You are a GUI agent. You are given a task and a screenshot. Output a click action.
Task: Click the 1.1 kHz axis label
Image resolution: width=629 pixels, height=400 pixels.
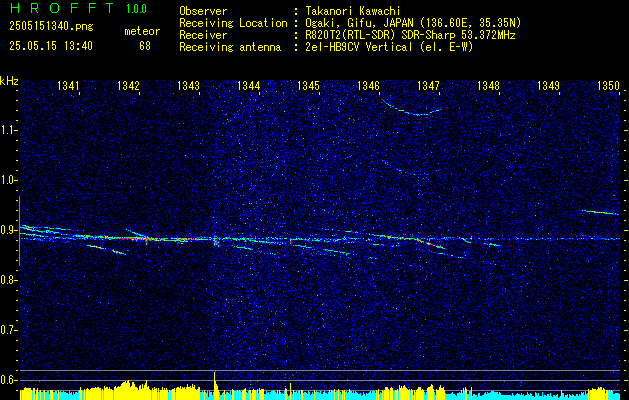click(x=7, y=130)
